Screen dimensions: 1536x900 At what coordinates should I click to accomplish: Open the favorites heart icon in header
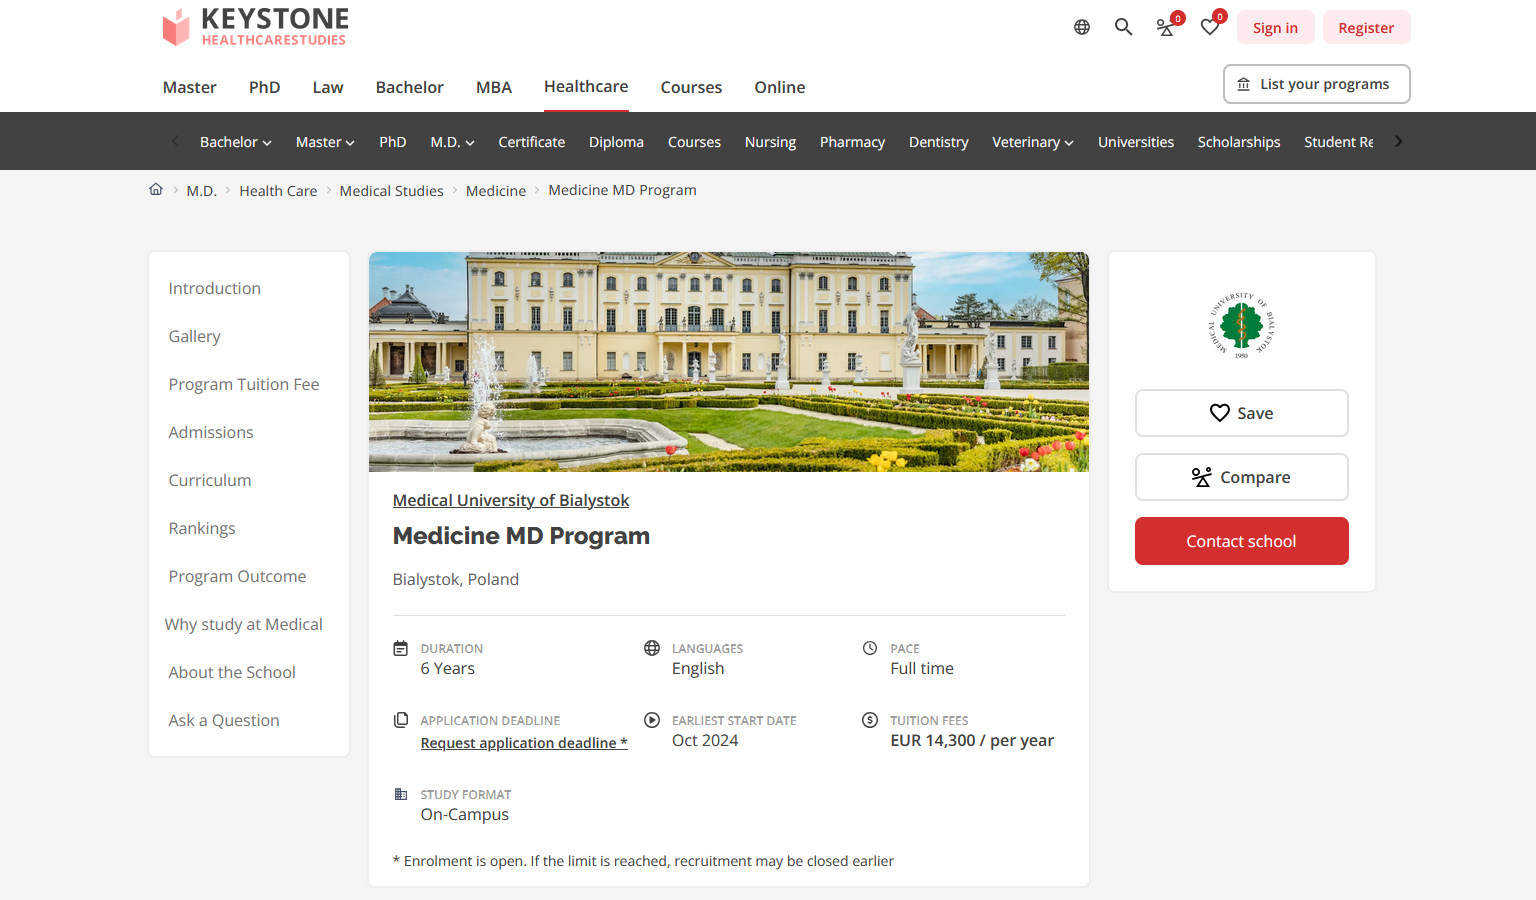tap(1210, 27)
